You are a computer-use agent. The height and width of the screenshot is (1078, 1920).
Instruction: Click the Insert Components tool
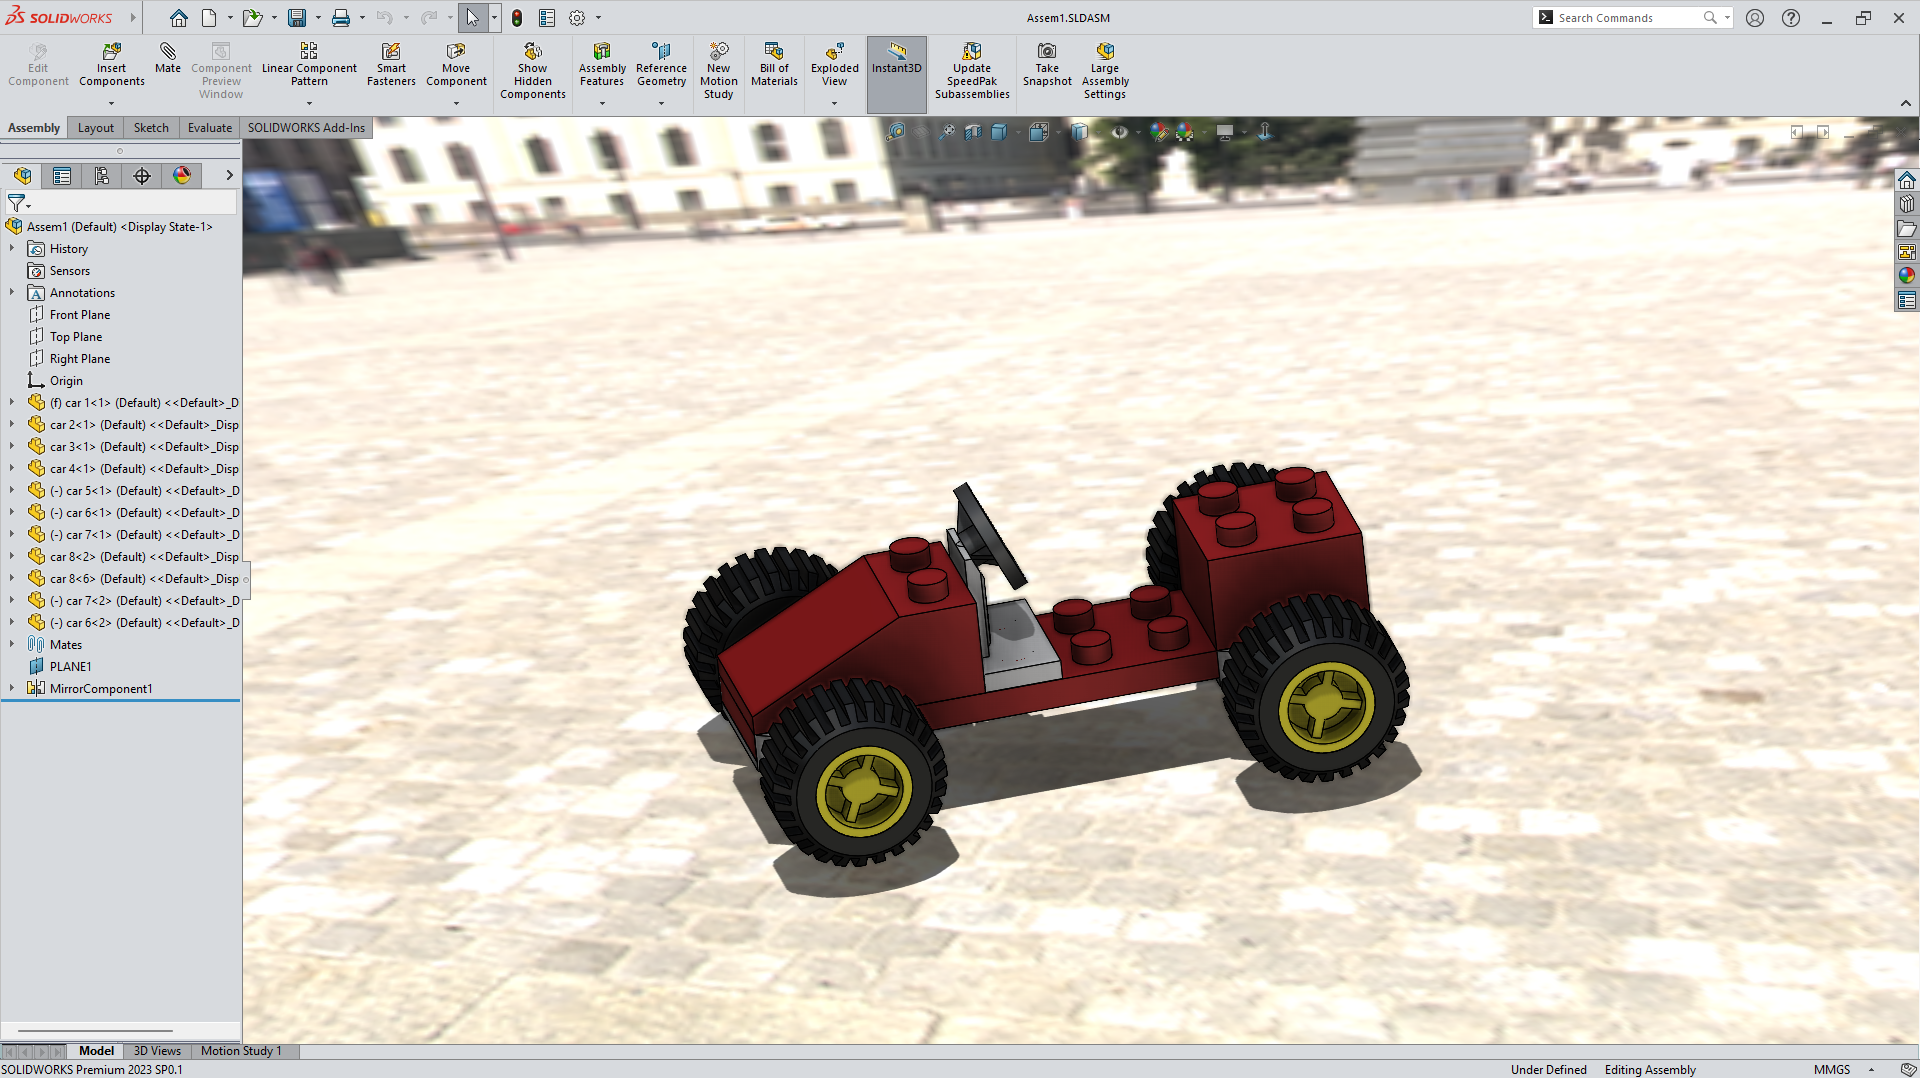pyautogui.click(x=112, y=65)
